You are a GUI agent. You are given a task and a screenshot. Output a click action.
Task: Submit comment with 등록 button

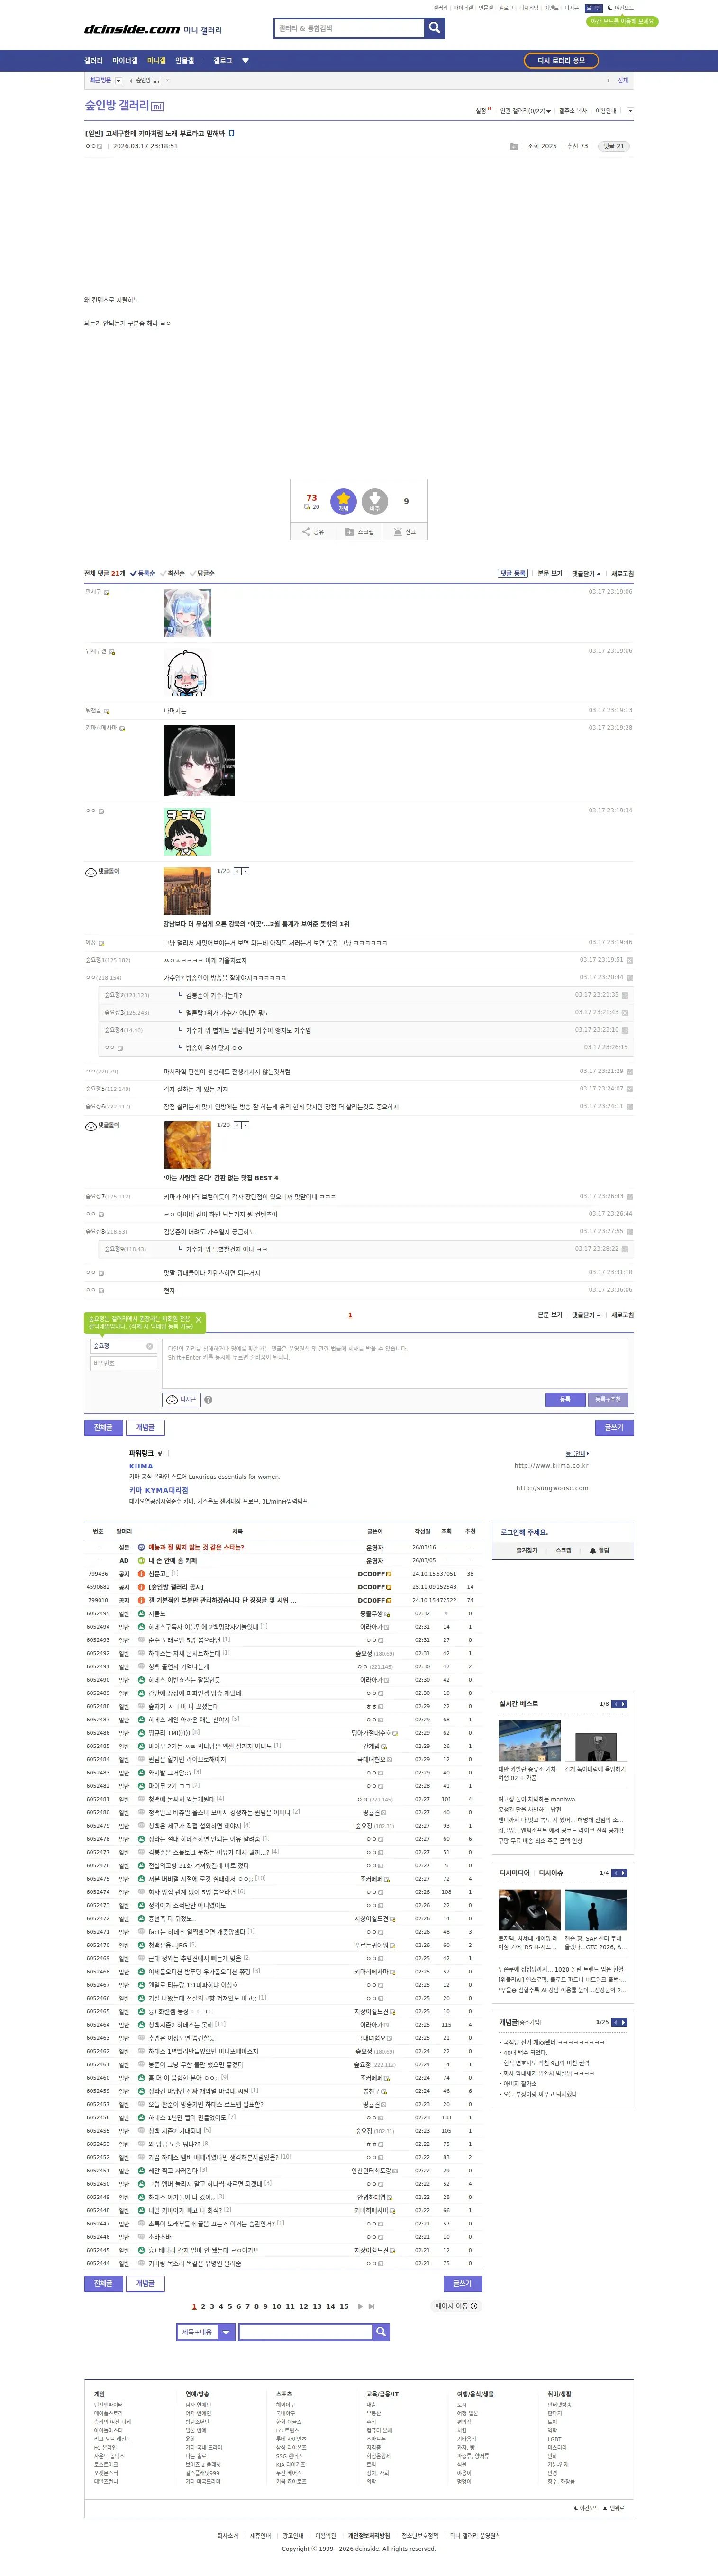[x=565, y=1400]
